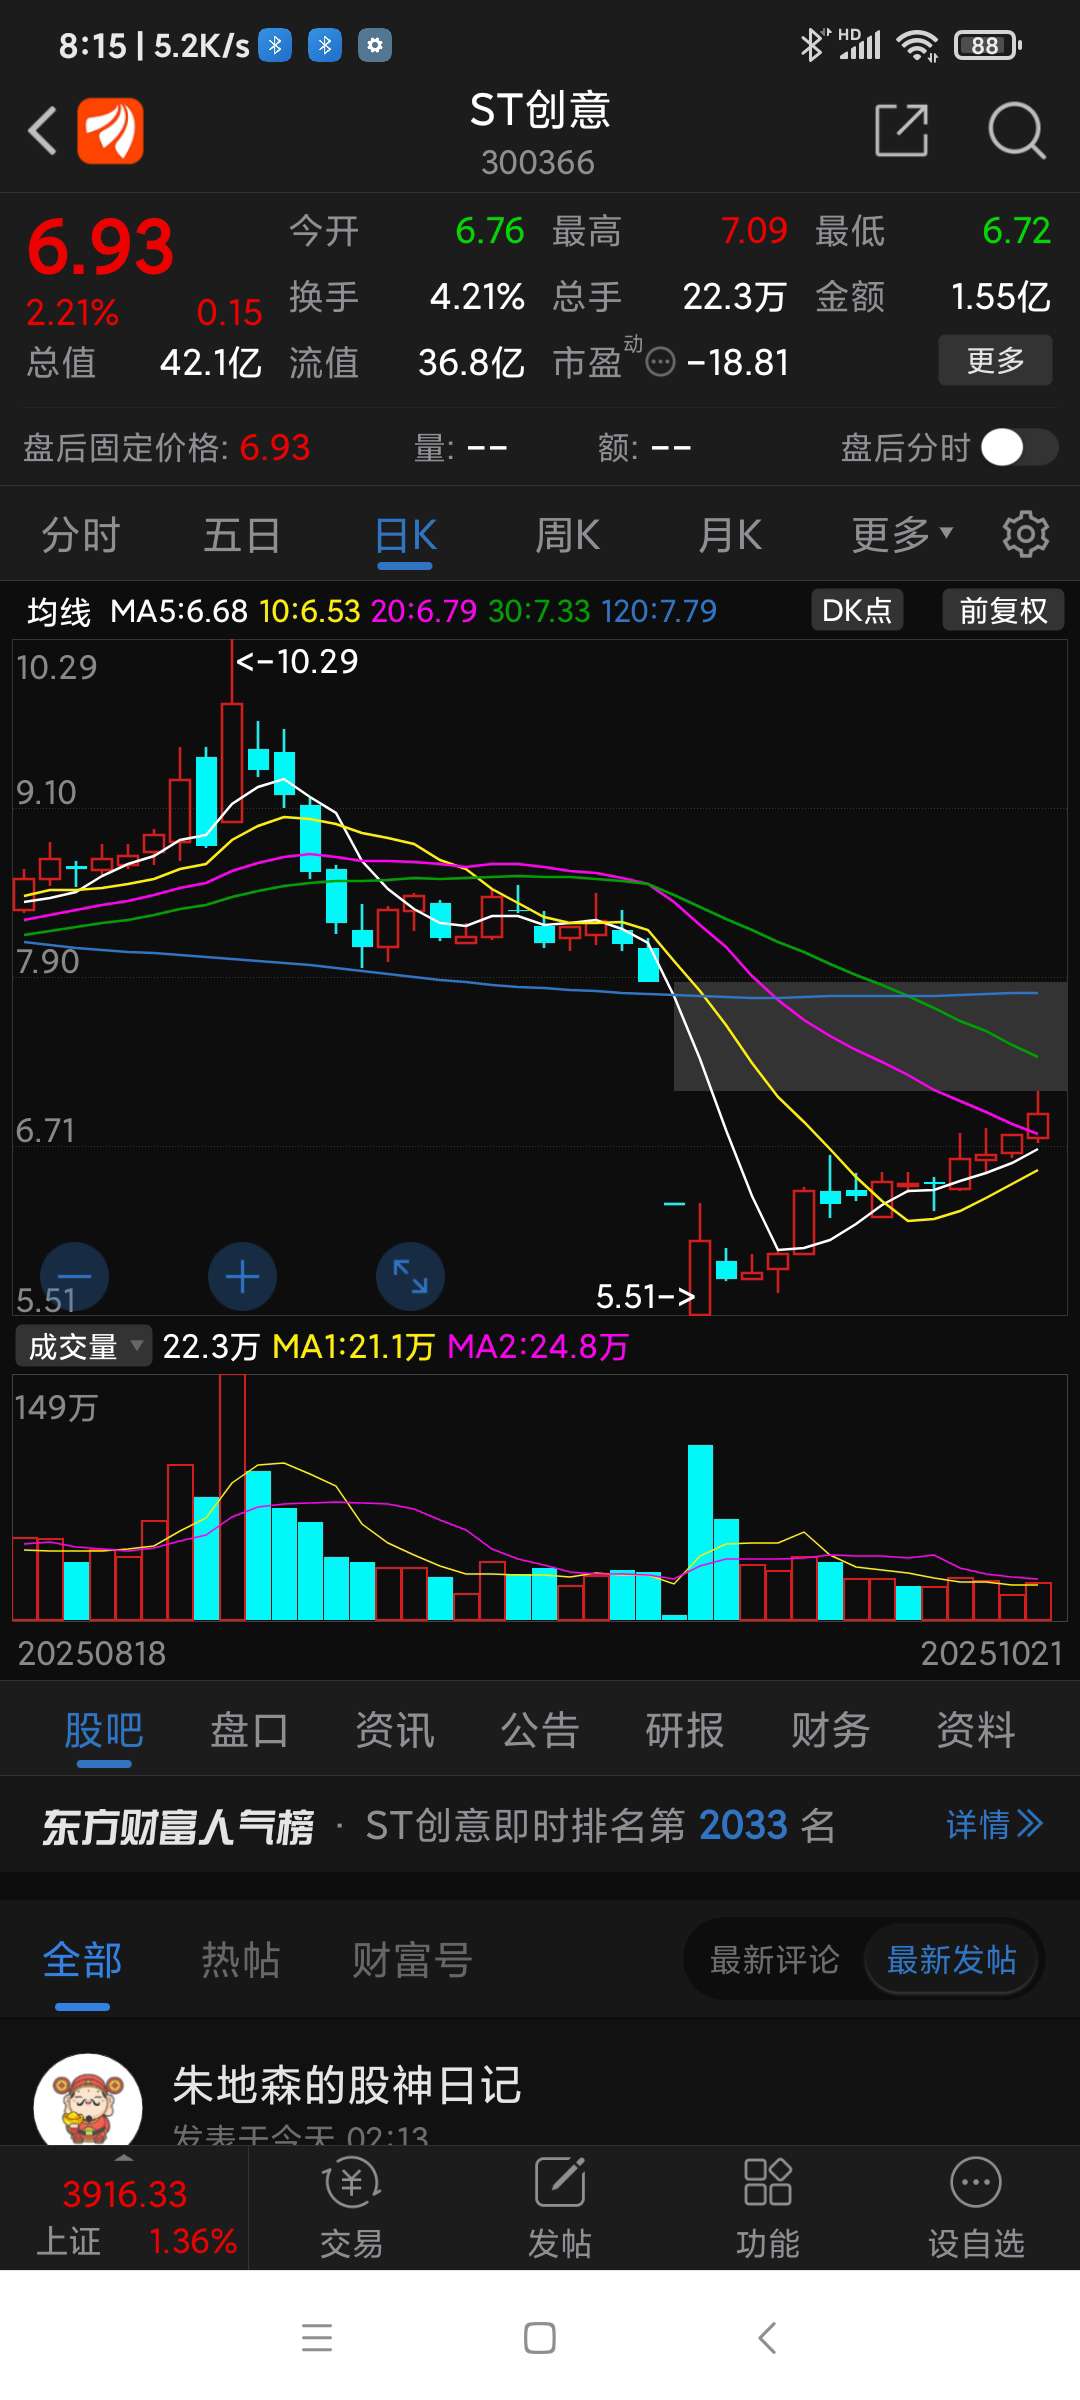
Task: Open the 股吧 forum tab
Action: [x=104, y=1730]
